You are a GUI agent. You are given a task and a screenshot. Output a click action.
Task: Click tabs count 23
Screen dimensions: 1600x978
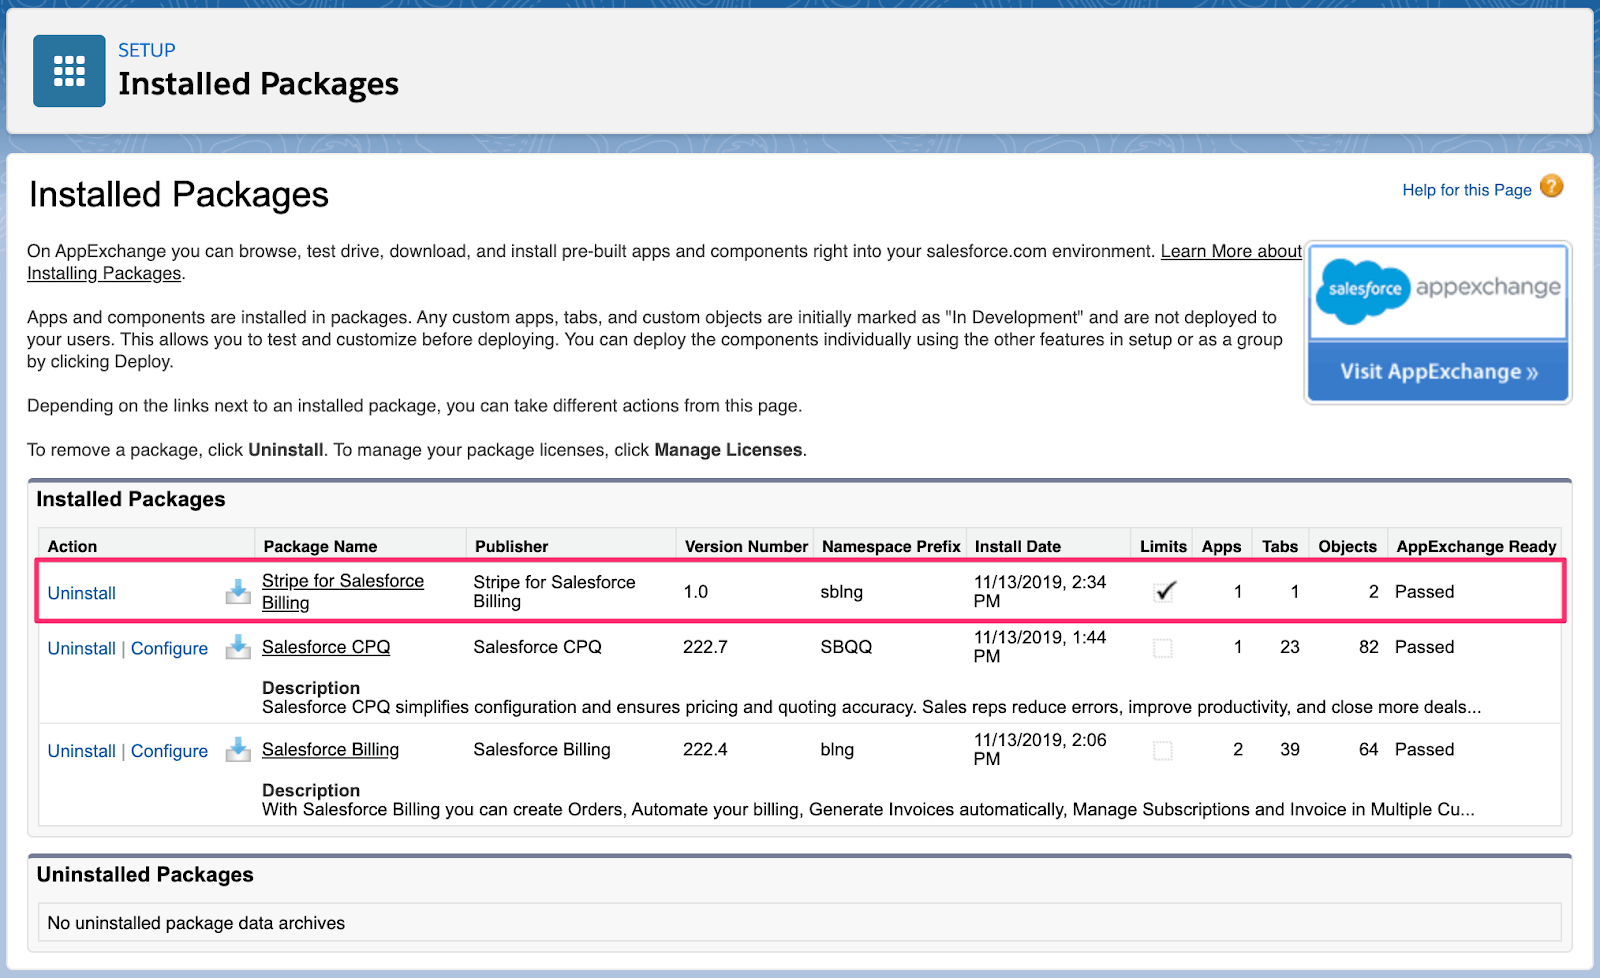click(1290, 647)
